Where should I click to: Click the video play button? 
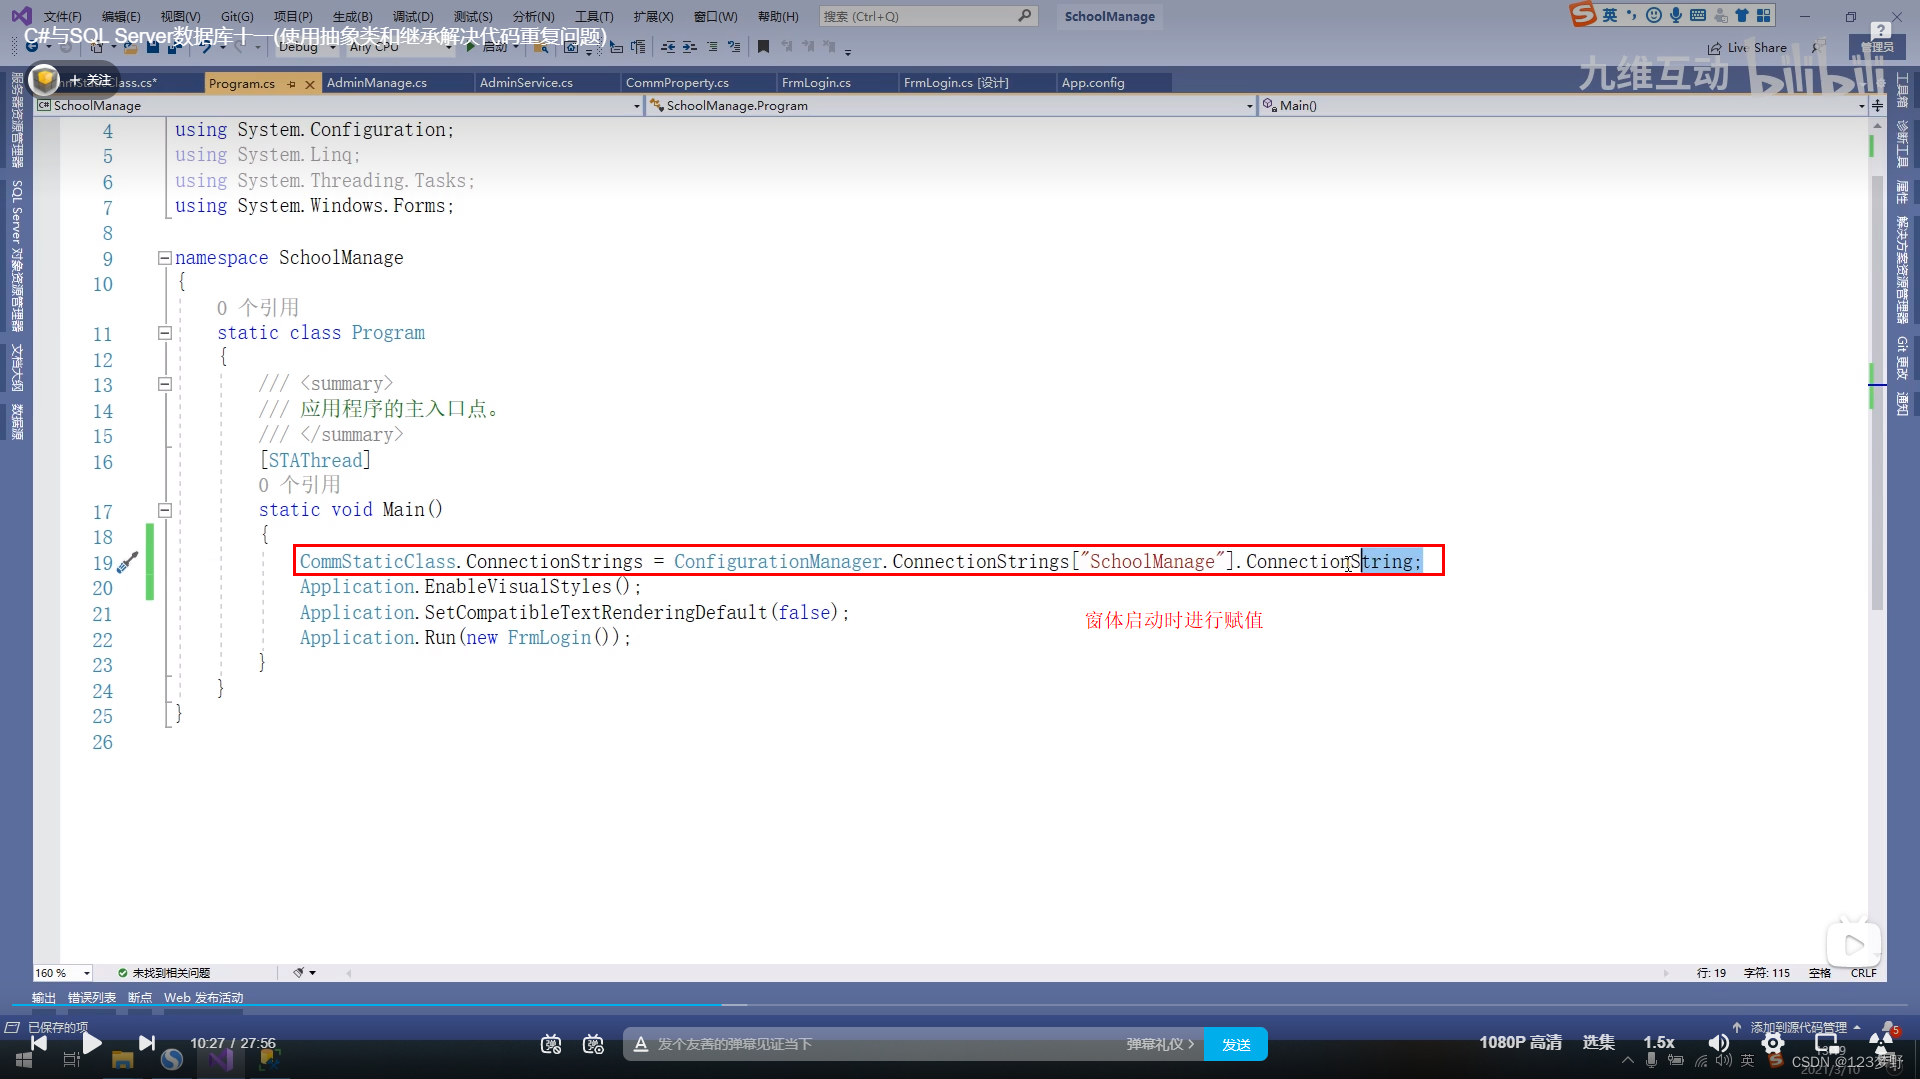92,1044
